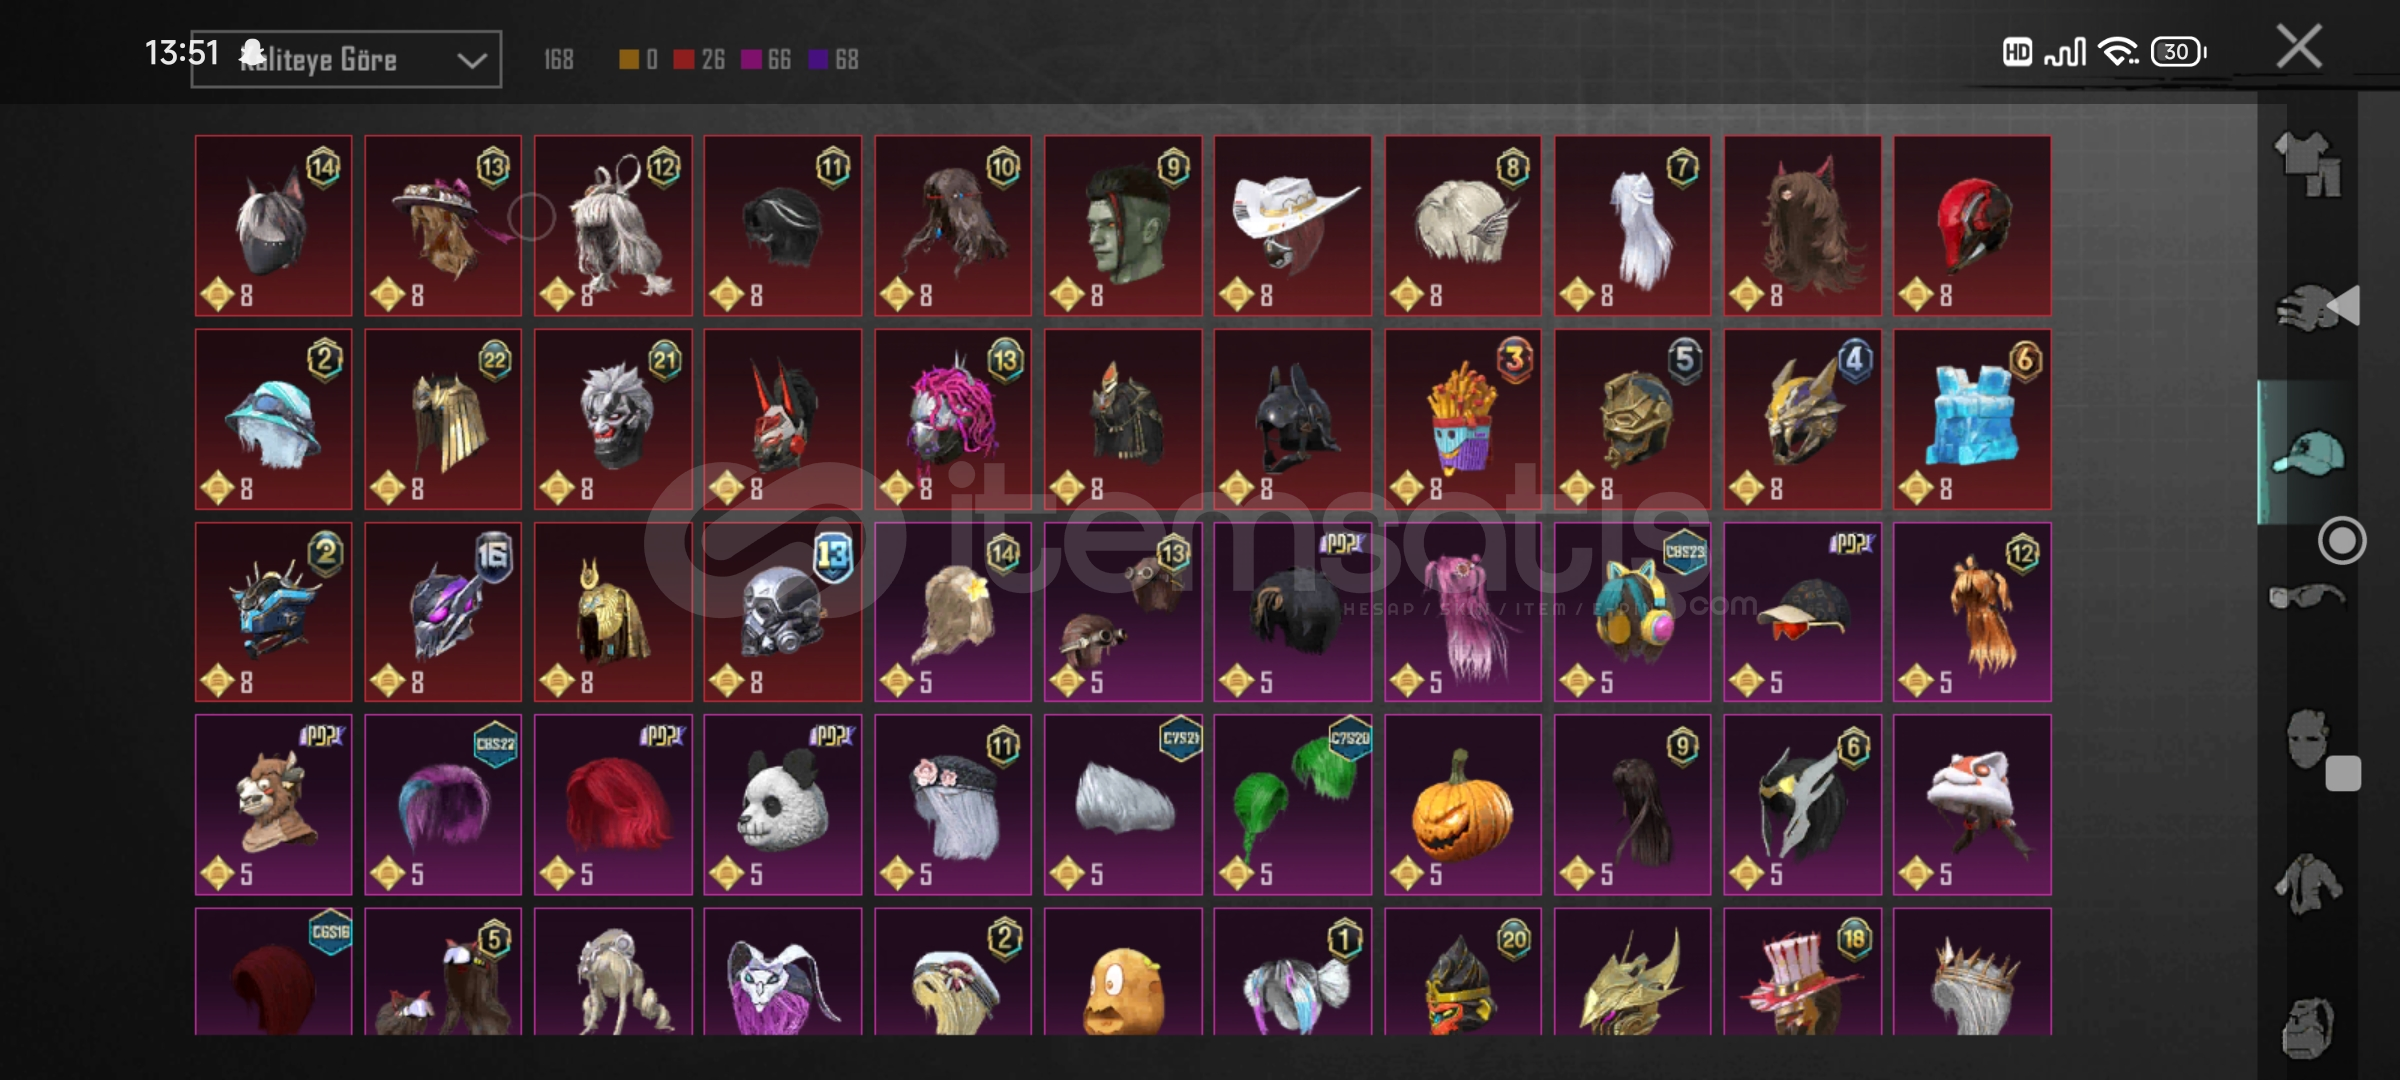This screenshot has width=2400, height=1080.
Task: Select the teal cap headgear category
Action: pyautogui.click(x=2308, y=454)
